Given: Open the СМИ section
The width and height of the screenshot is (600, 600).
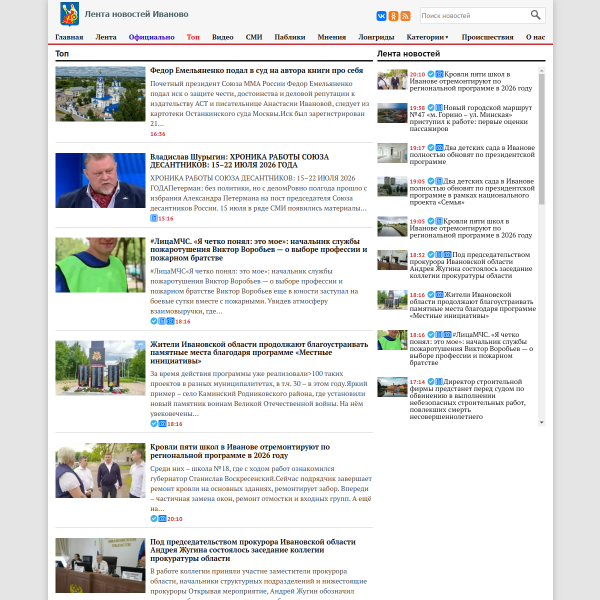Looking at the screenshot, I should click(254, 37).
